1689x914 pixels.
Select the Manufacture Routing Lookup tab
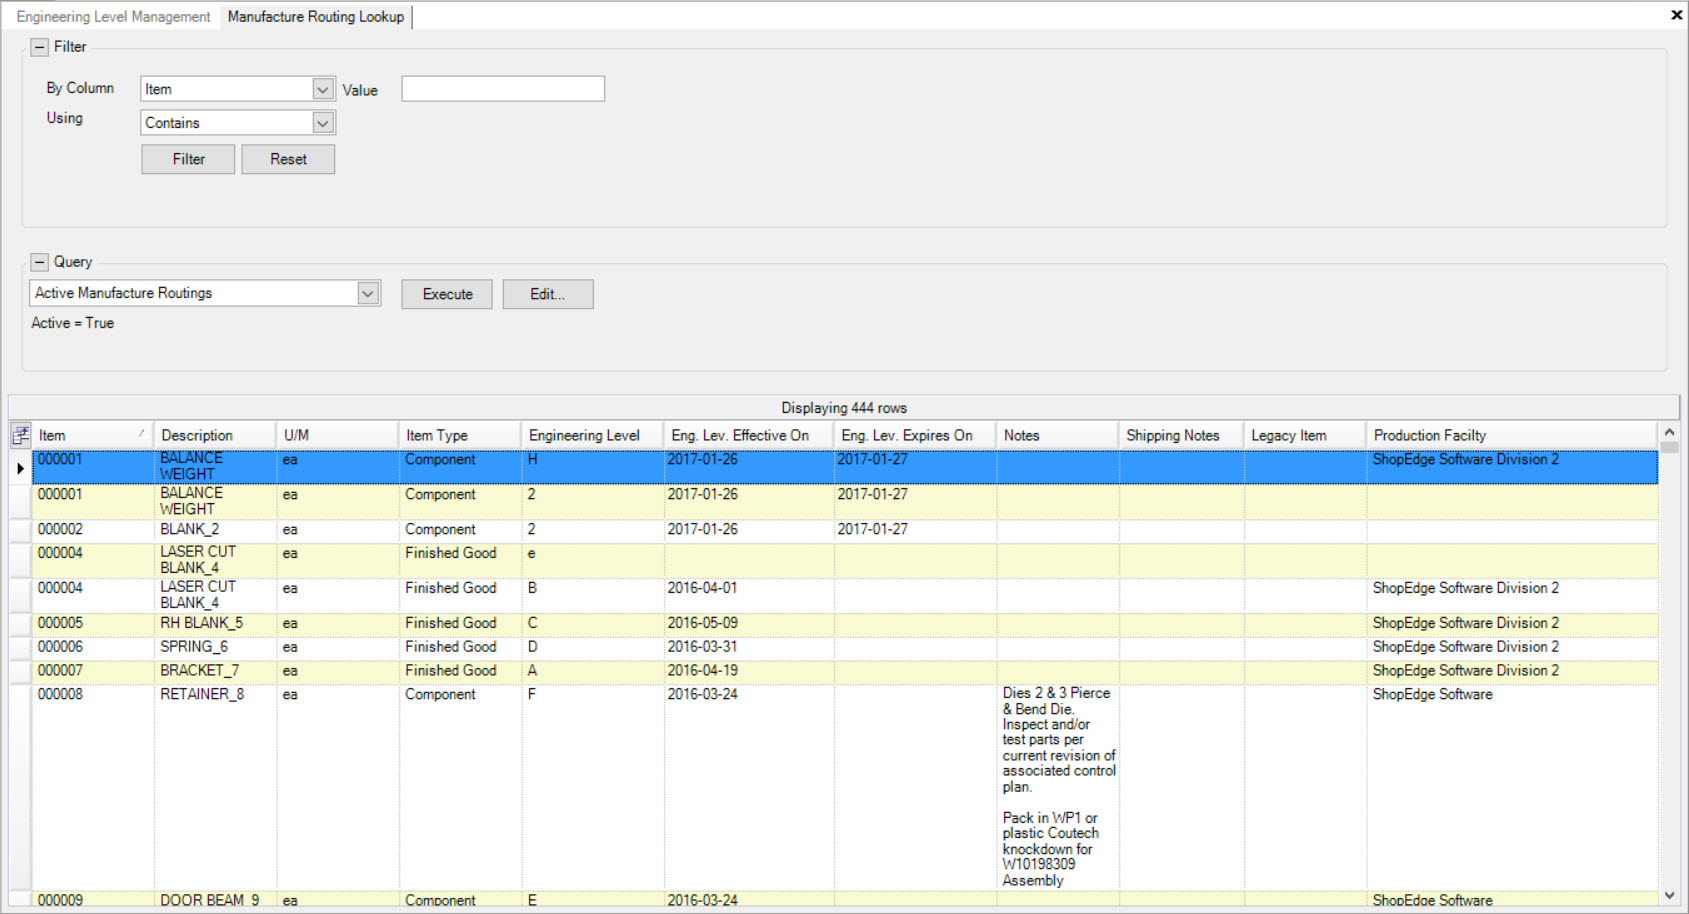click(316, 17)
